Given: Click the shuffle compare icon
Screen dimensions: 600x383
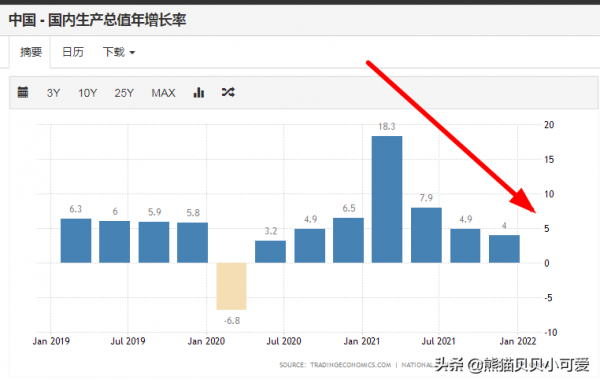Looking at the screenshot, I should (228, 92).
